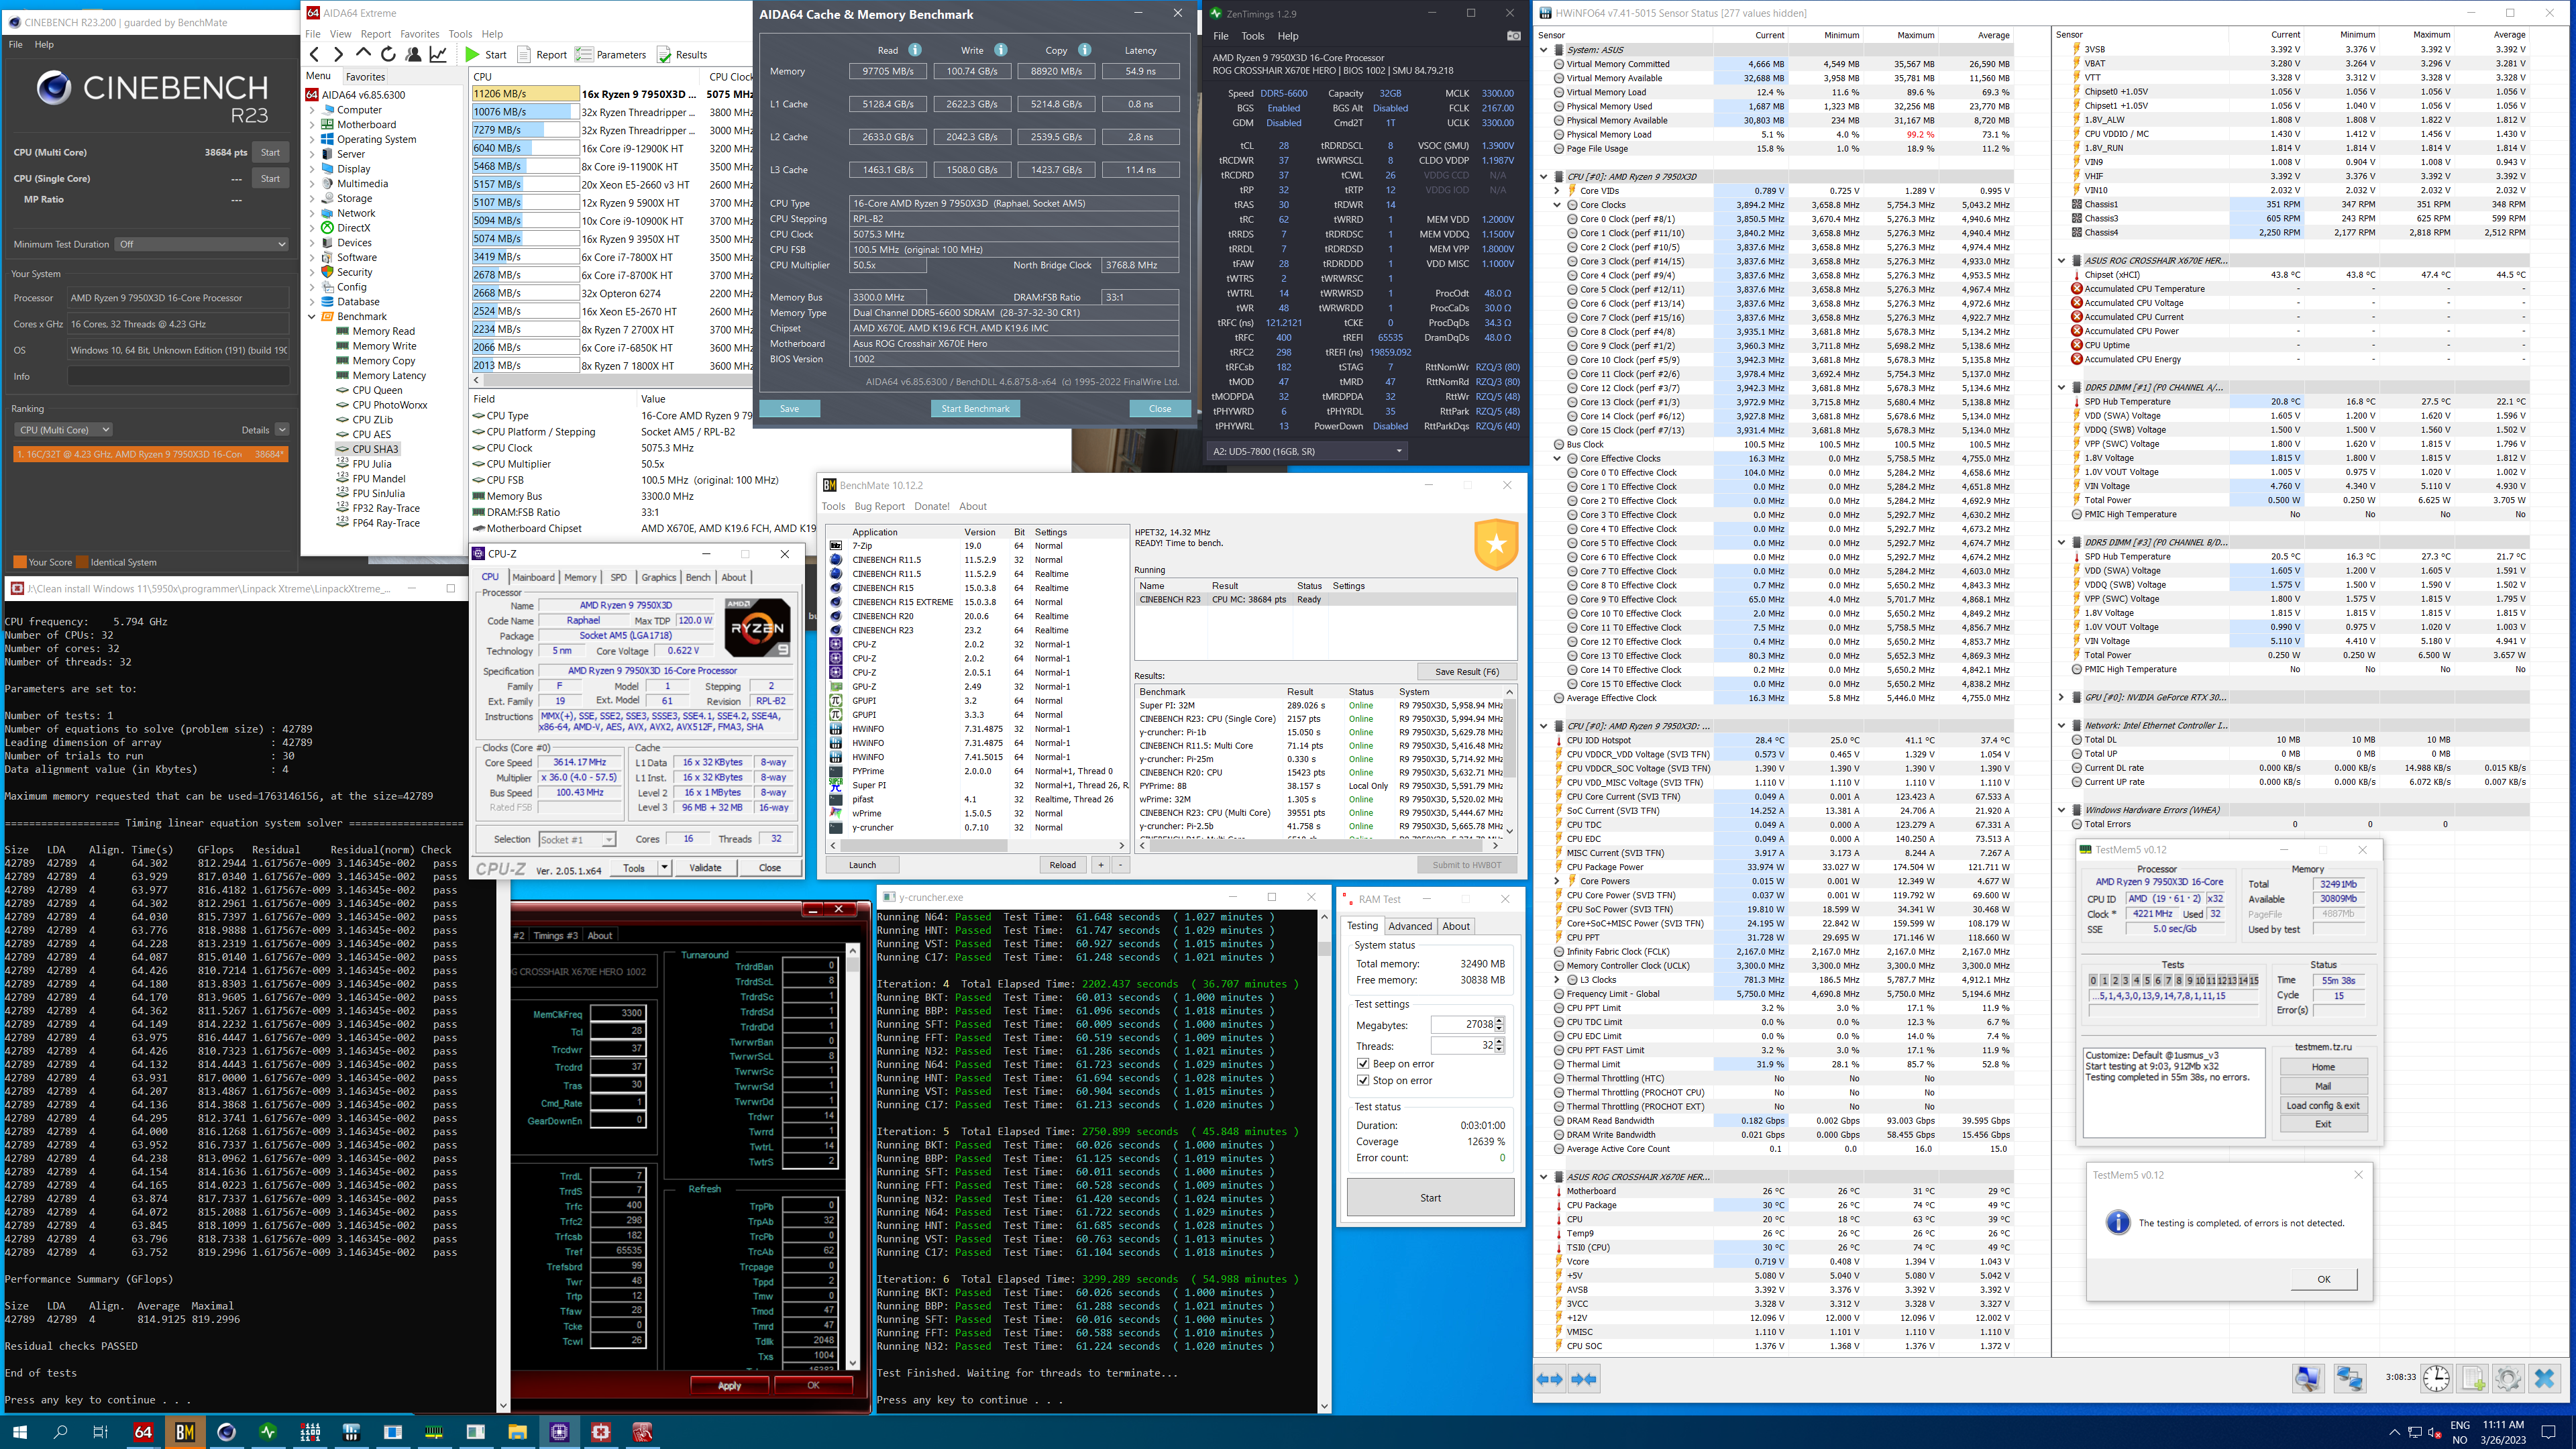The image size is (2576, 1449).
Task: Expand the Computer node in AIDA64 tree
Action: [312, 110]
